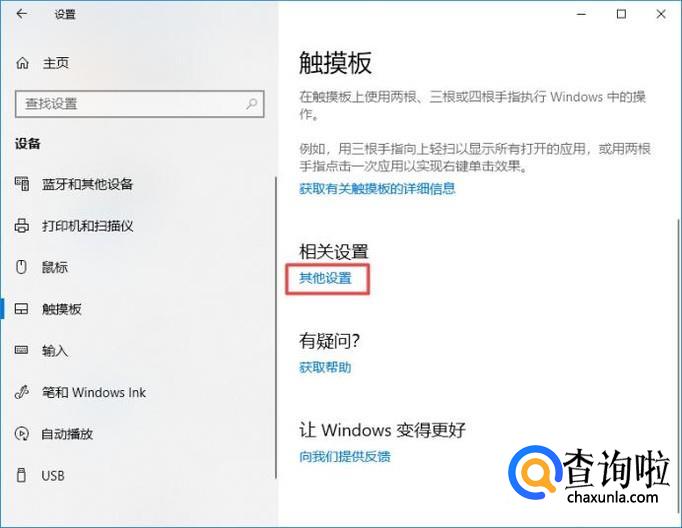Open the Home page via house icon
The width and height of the screenshot is (682, 528).
pos(23,63)
